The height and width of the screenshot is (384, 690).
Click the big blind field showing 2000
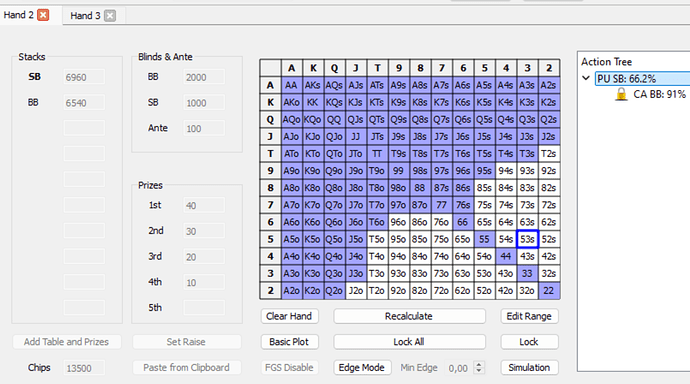(204, 77)
